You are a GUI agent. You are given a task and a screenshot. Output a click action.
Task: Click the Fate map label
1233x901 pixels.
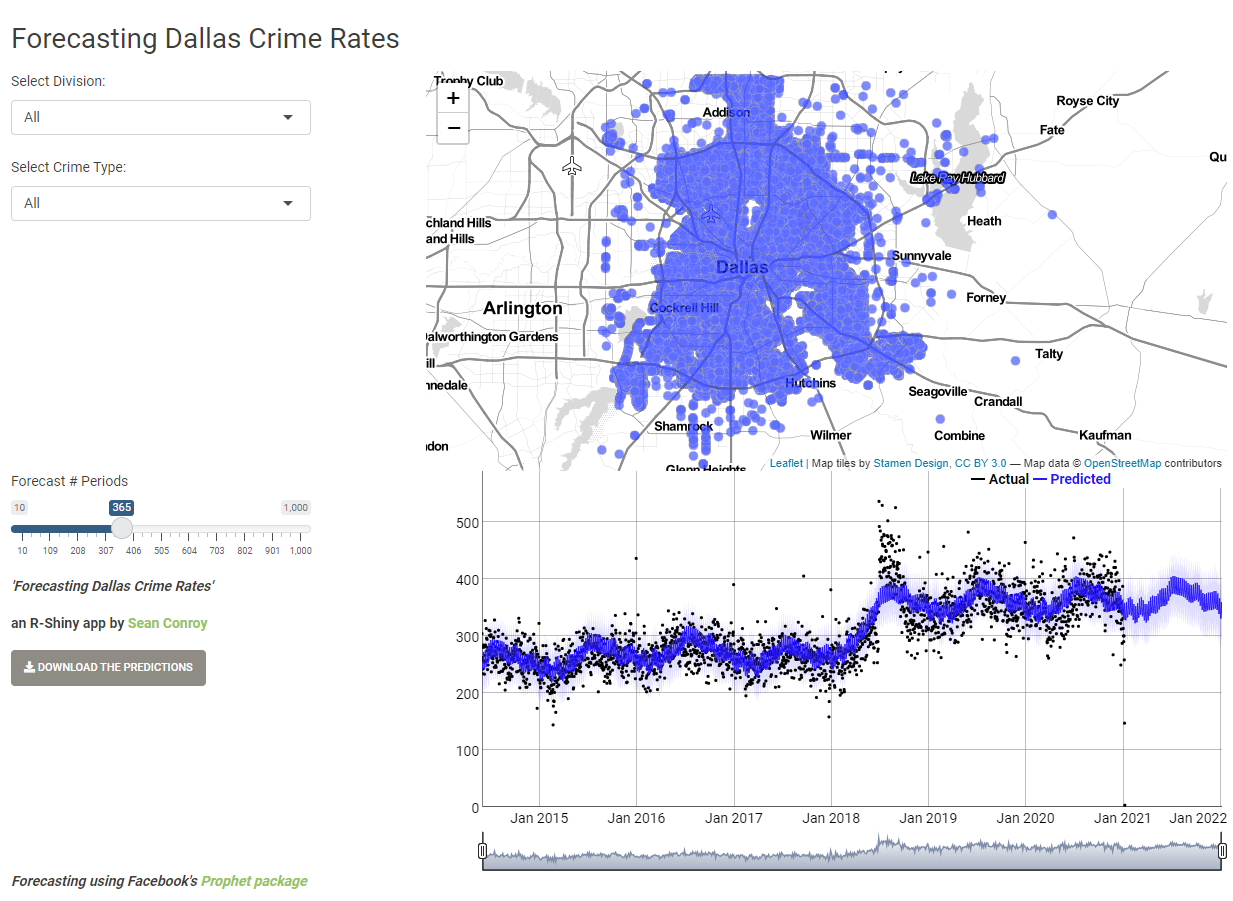click(1052, 130)
